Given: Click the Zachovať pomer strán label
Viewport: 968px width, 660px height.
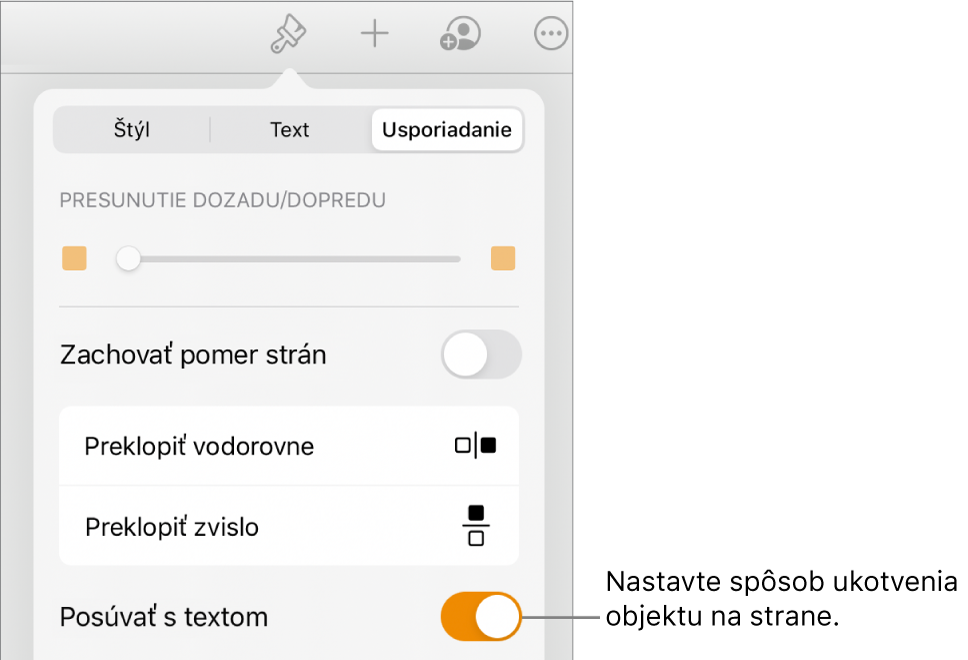Looking at the screenshot, I should tap(193, 355).
